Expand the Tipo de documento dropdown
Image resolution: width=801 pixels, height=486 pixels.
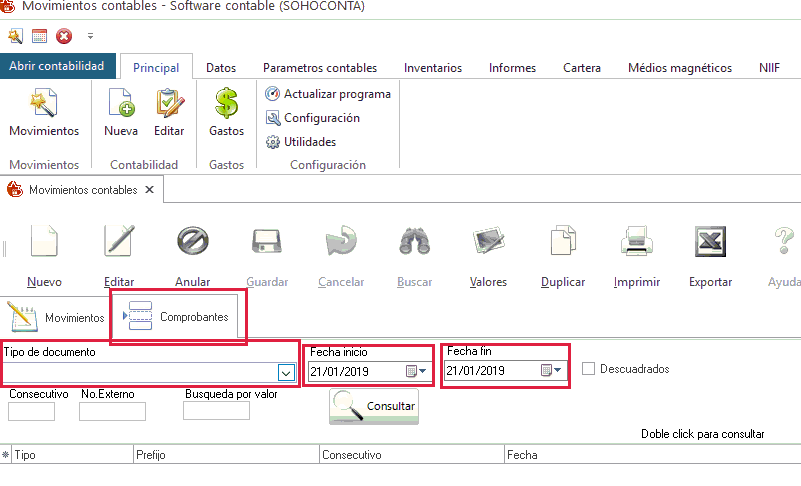(285, 372)
